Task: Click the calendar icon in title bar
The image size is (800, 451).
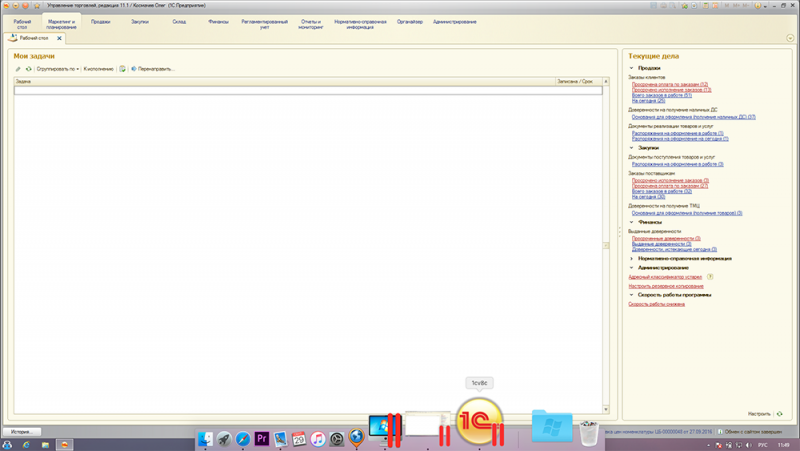Action: point(715,6)
